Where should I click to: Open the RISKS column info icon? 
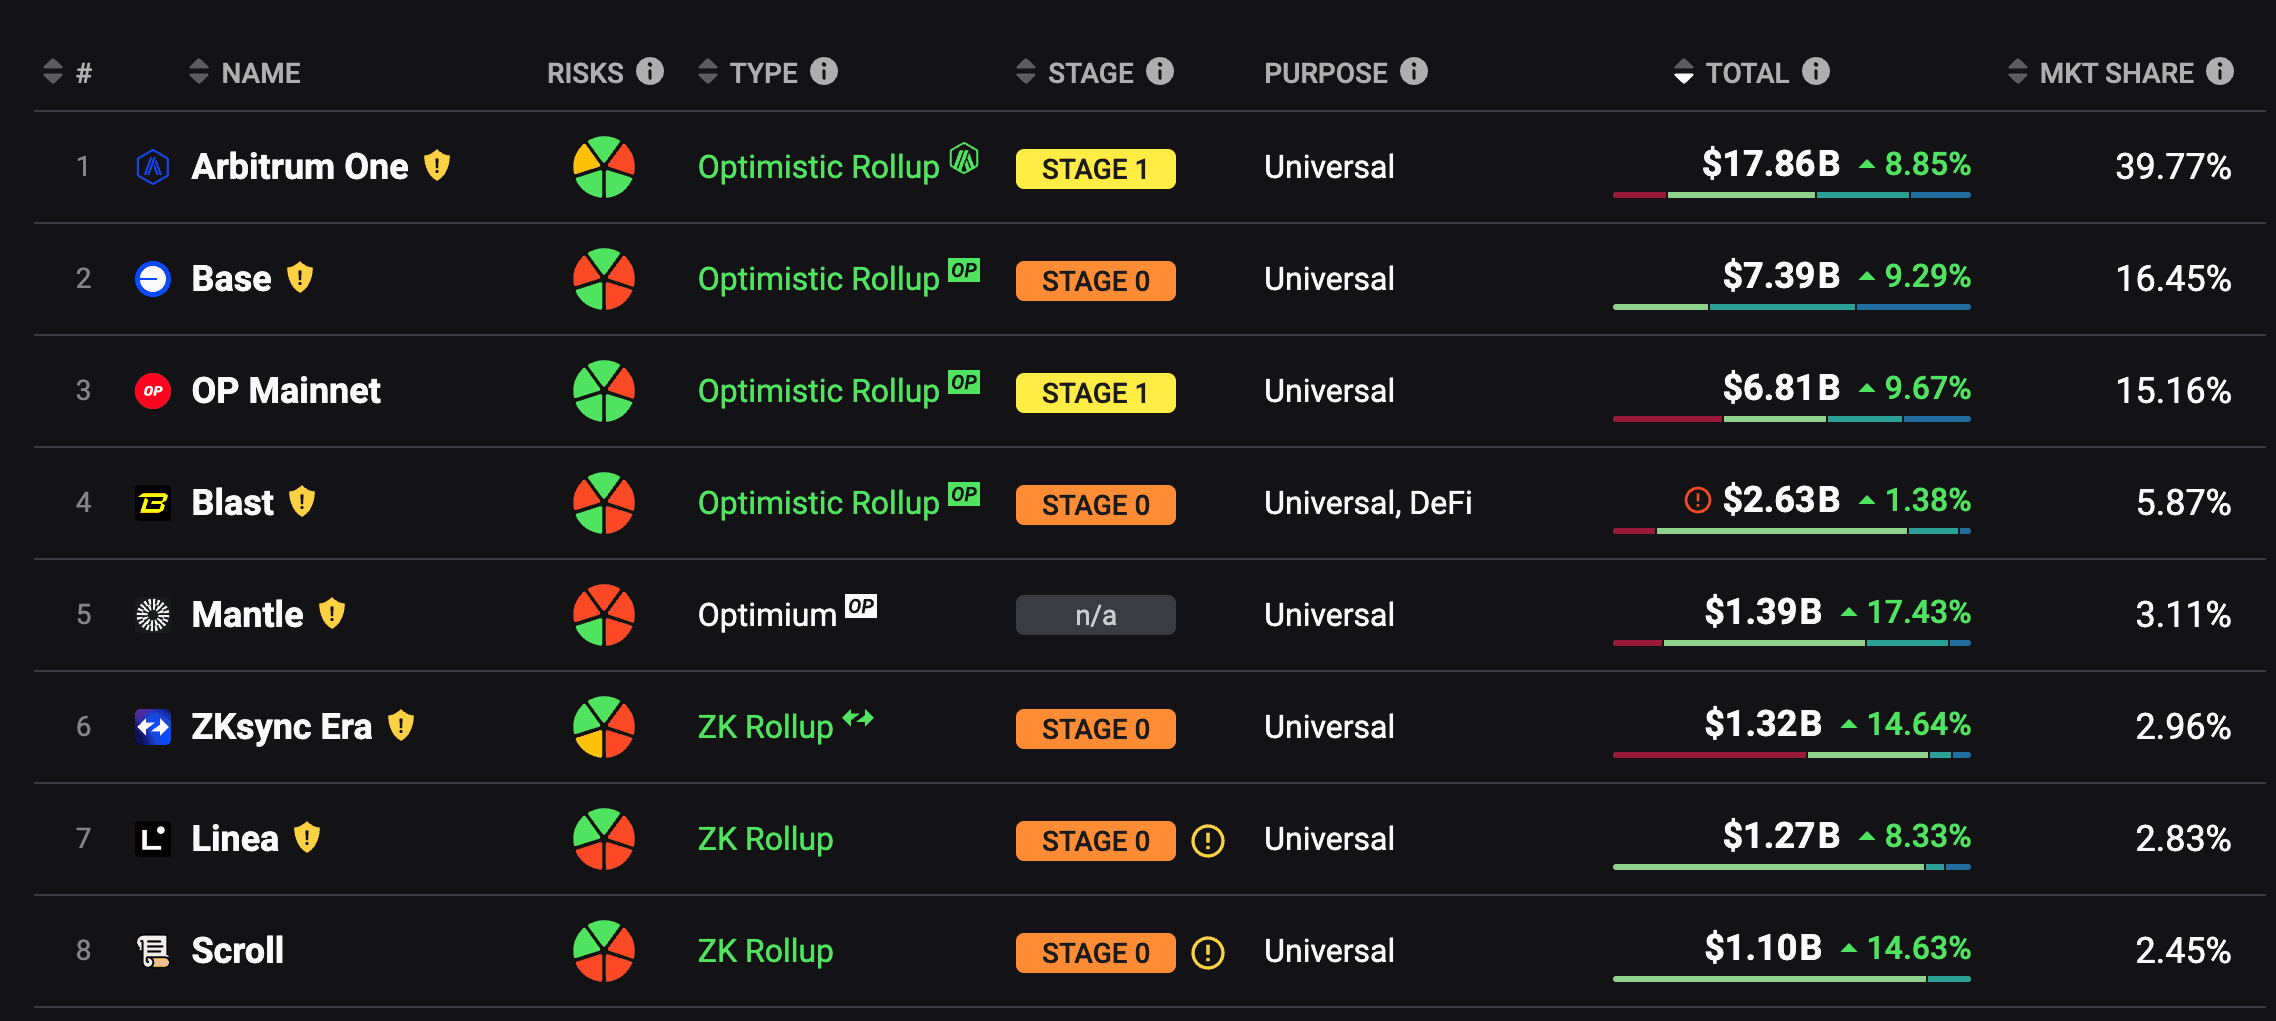click(650, 71)
